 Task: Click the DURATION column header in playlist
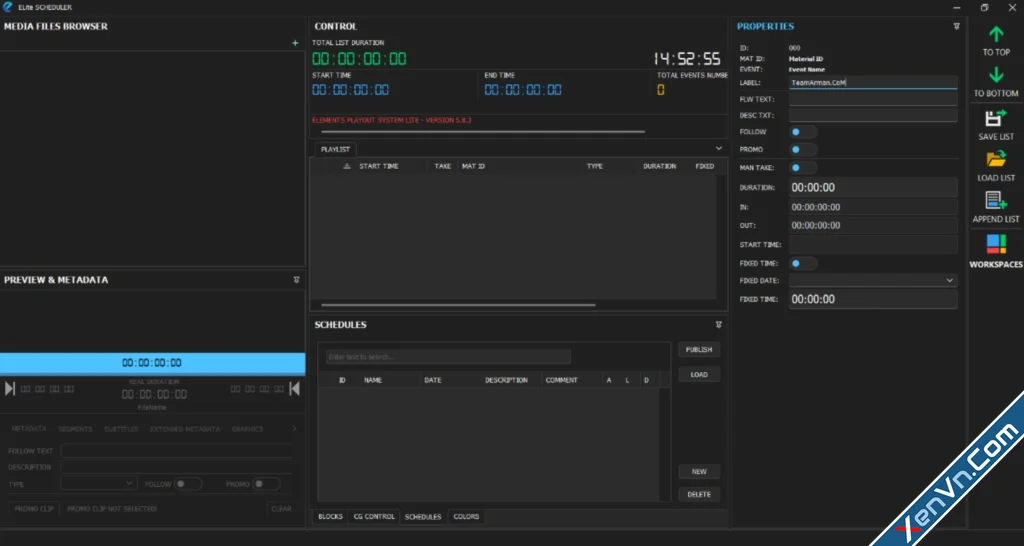[660, 167]
